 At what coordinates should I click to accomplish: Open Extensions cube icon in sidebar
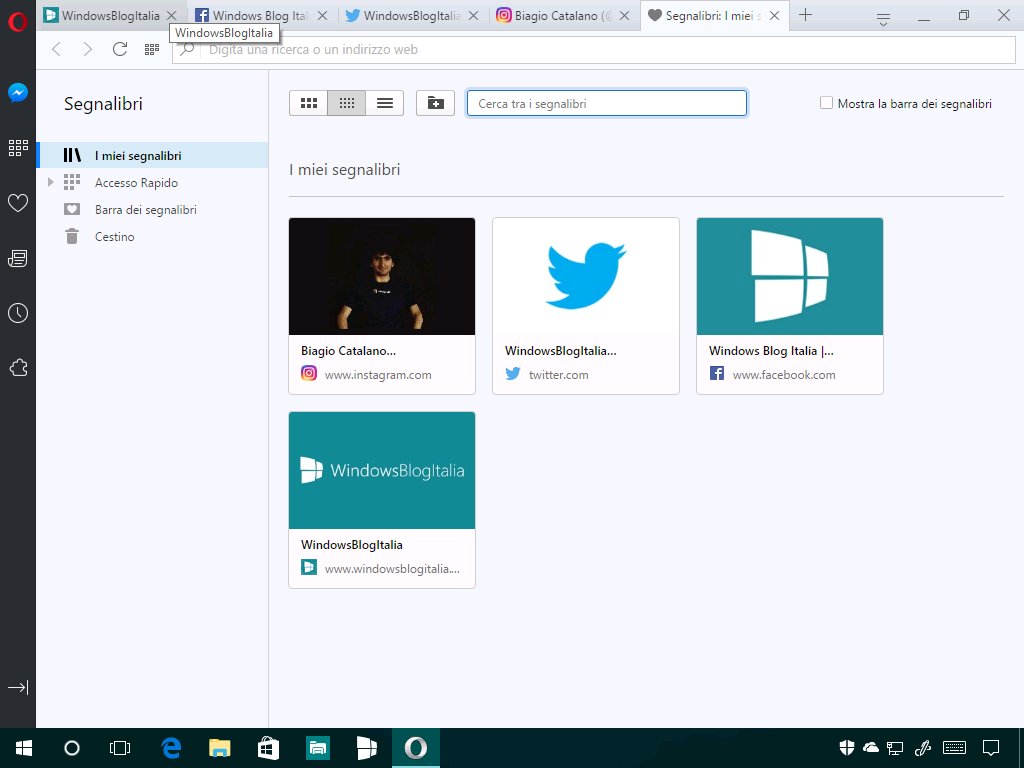(x=18, y=368)
